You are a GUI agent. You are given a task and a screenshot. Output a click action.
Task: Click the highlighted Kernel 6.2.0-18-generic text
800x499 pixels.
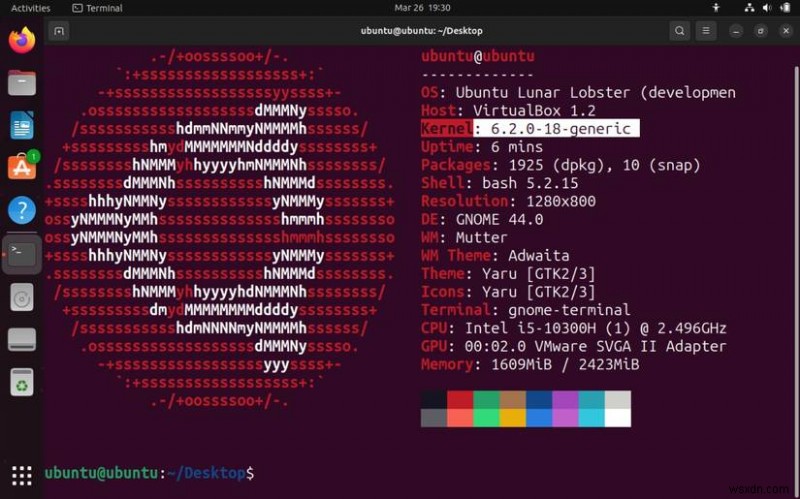click(x=530, y=129)
